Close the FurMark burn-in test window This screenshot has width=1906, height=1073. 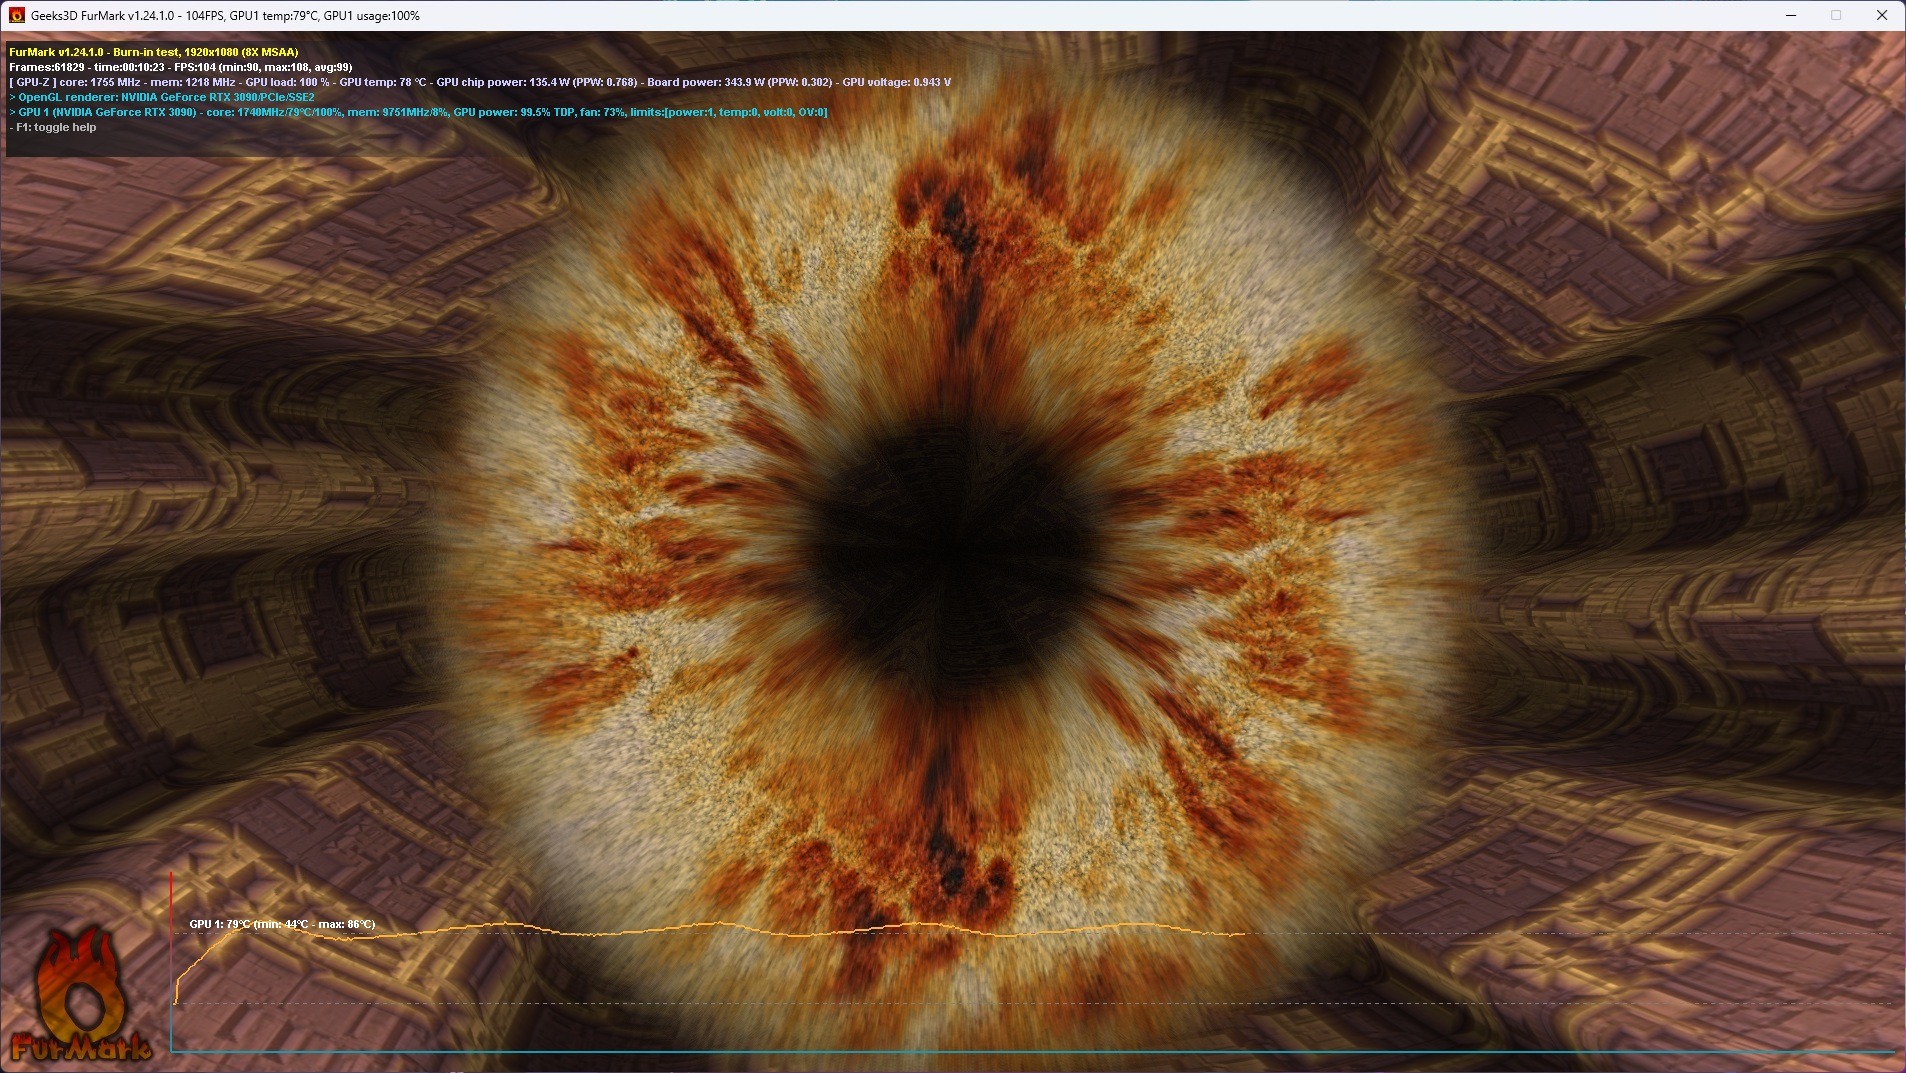1882,15
